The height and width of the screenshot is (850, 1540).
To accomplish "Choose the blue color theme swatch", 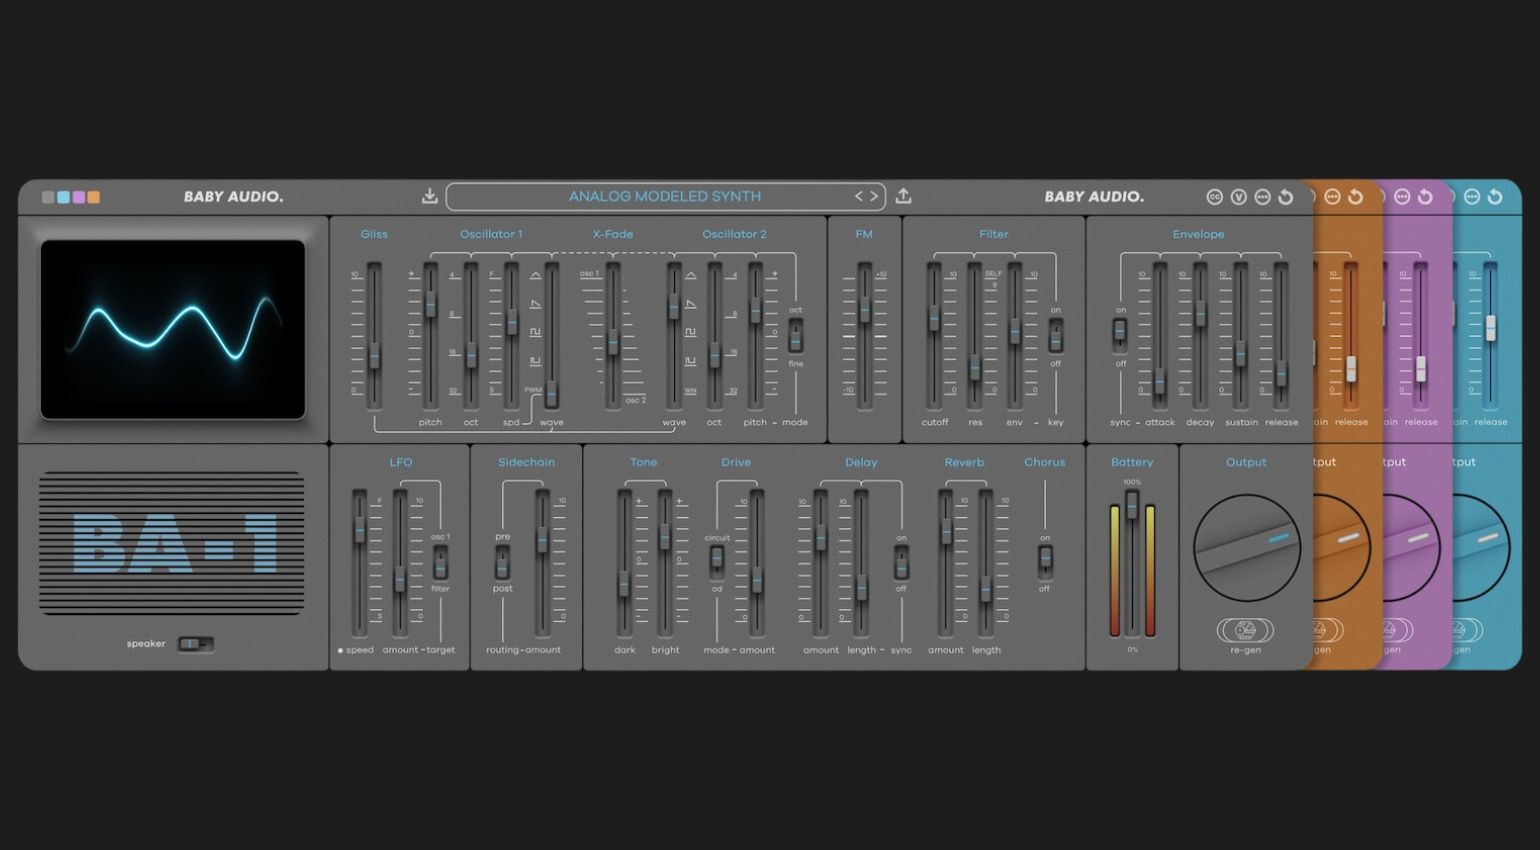I will (63, 197).
